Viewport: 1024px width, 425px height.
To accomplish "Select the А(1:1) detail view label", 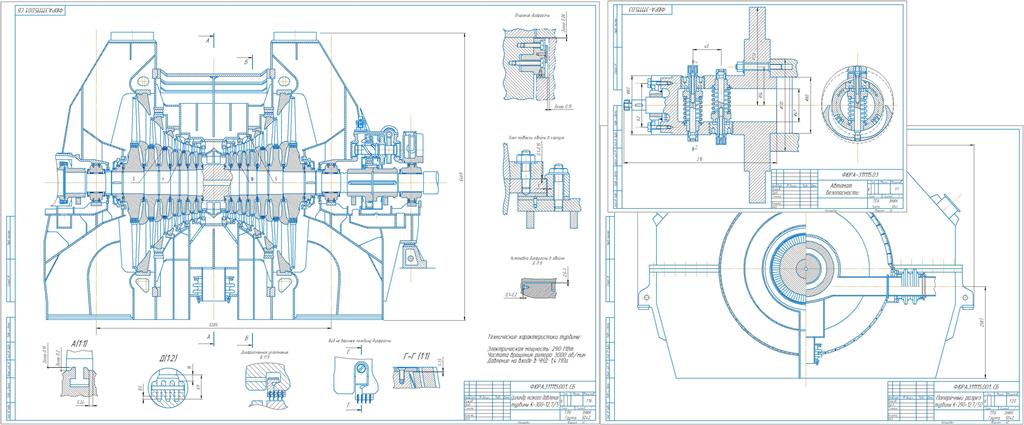I will pyautogui.click(x=78, y=343).
